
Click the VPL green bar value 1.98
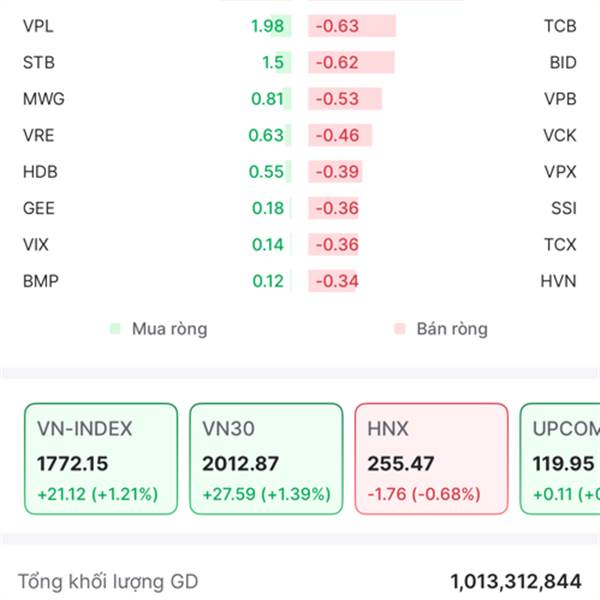[x=268, y=26]
